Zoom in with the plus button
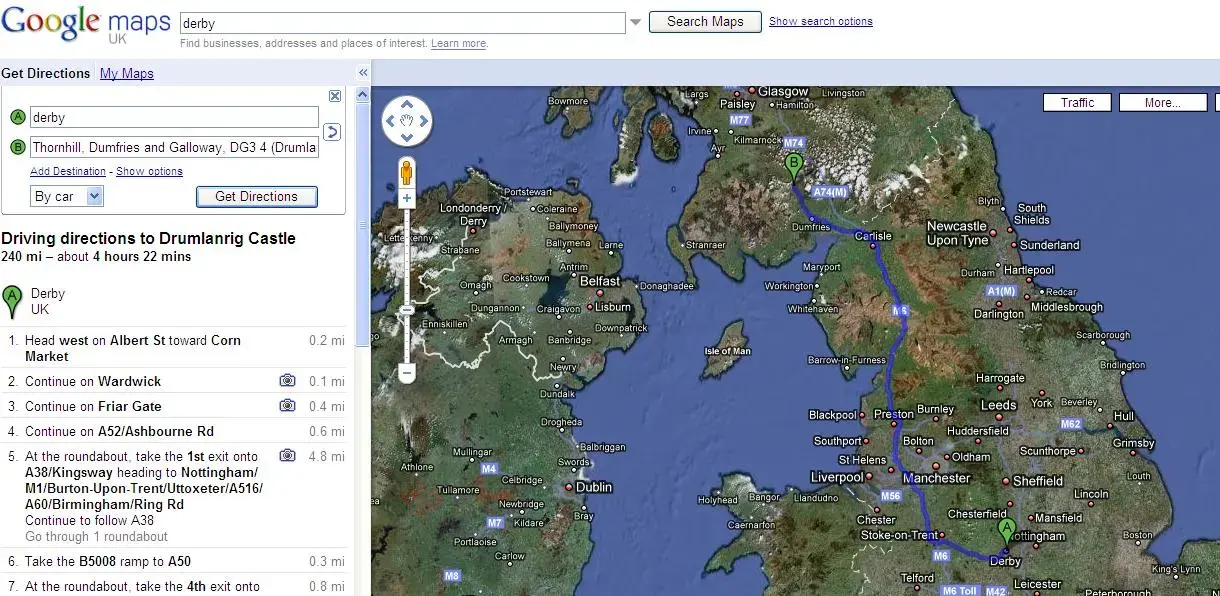The height and width of the screenshot is (596, 1220). 407,199
